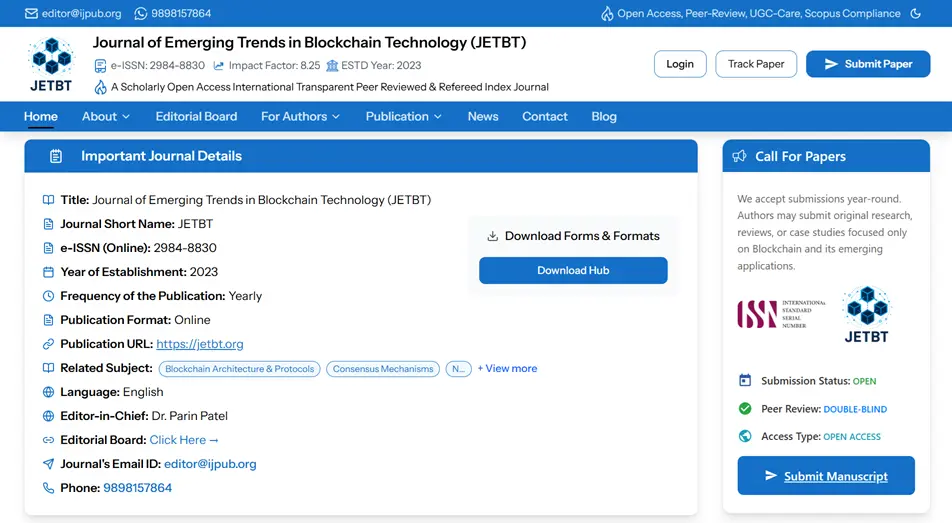
Task: Click the phone icon next to Phone
Action: pos(48,488)
